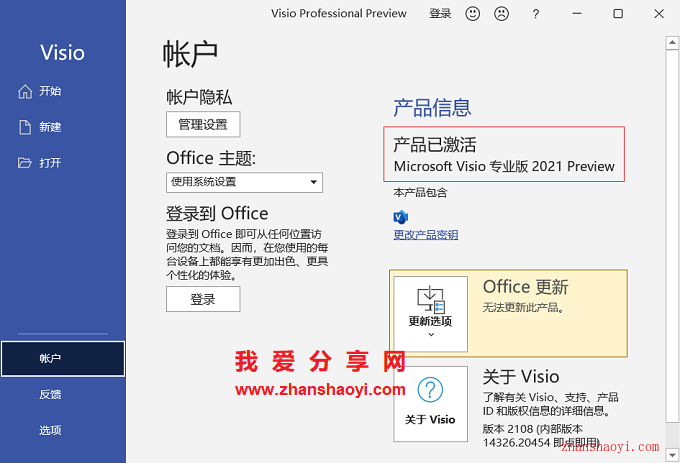The height and width of the screenshot is (463, 680).
Task: Click the 无法更新此产品 text
Action: (523, 308)
